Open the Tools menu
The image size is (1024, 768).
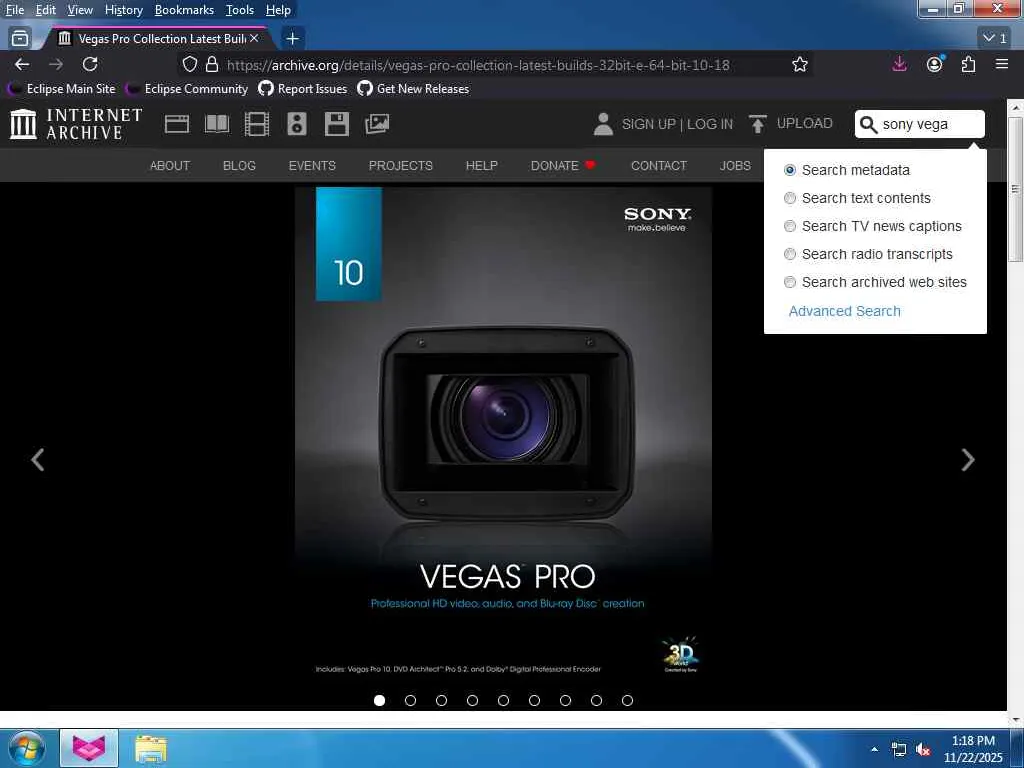tap(240, 10)
